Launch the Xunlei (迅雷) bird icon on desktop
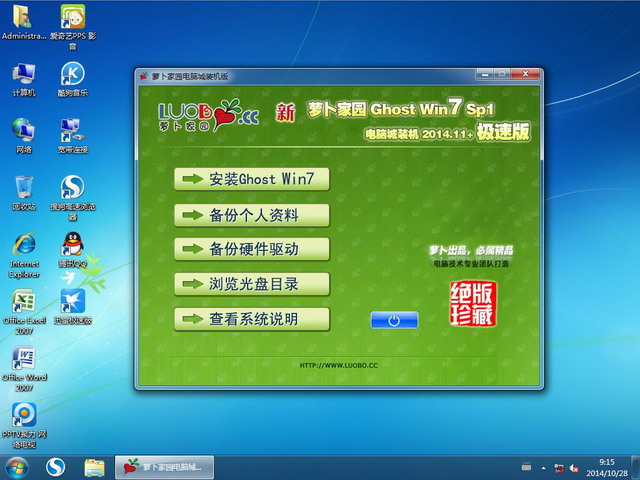This screenshot has width=640, height=480. click(x=72, y=307)
